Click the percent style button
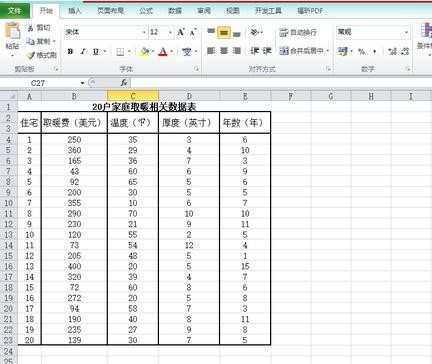432x364 pixels. click(362, 52)
